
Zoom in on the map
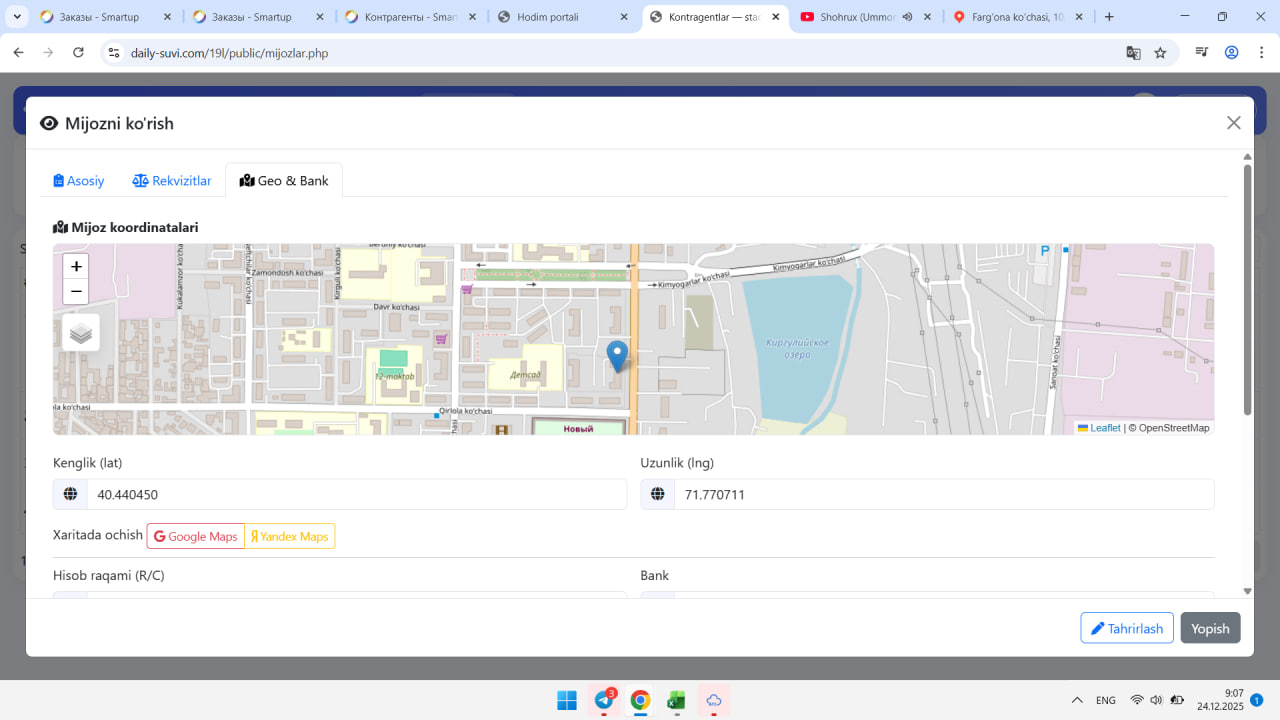(76, 267)
